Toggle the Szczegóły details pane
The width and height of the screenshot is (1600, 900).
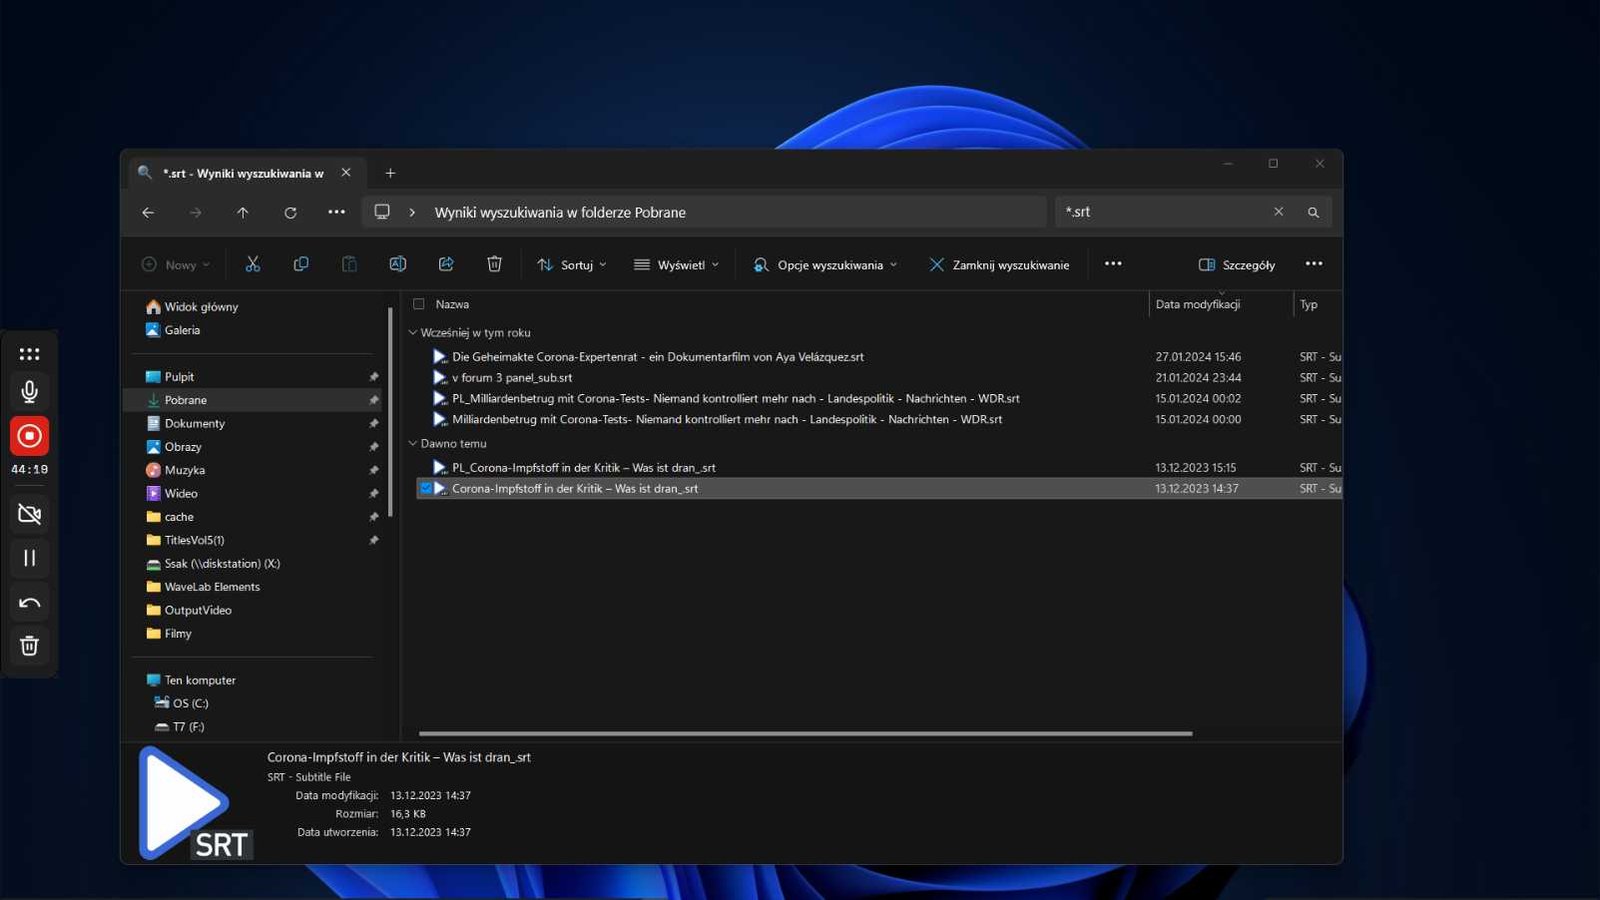(x=1237, y=265)
